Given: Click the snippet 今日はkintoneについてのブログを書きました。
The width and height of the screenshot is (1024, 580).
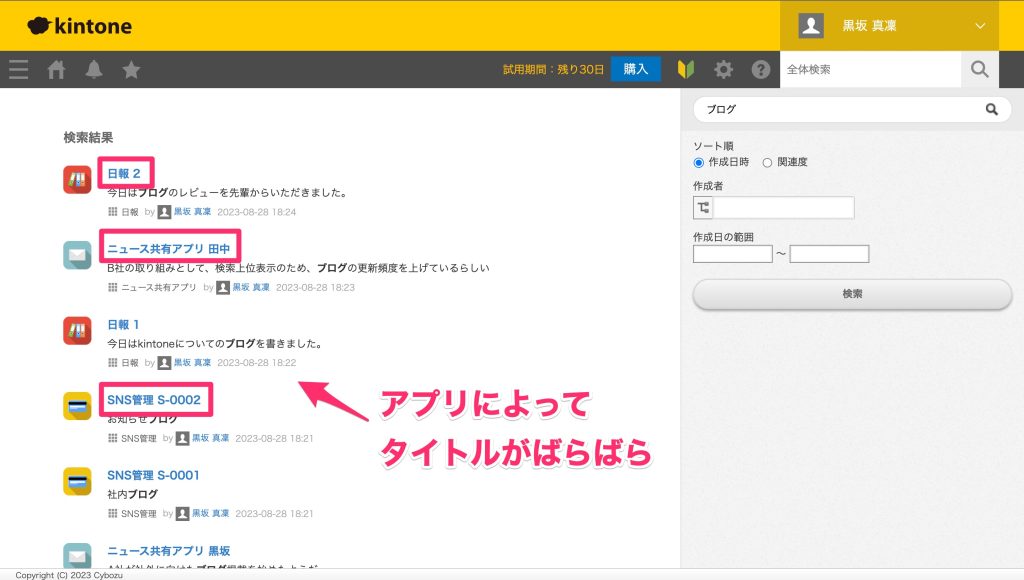Looking at the screenshot, I should [x=215, y=344].
